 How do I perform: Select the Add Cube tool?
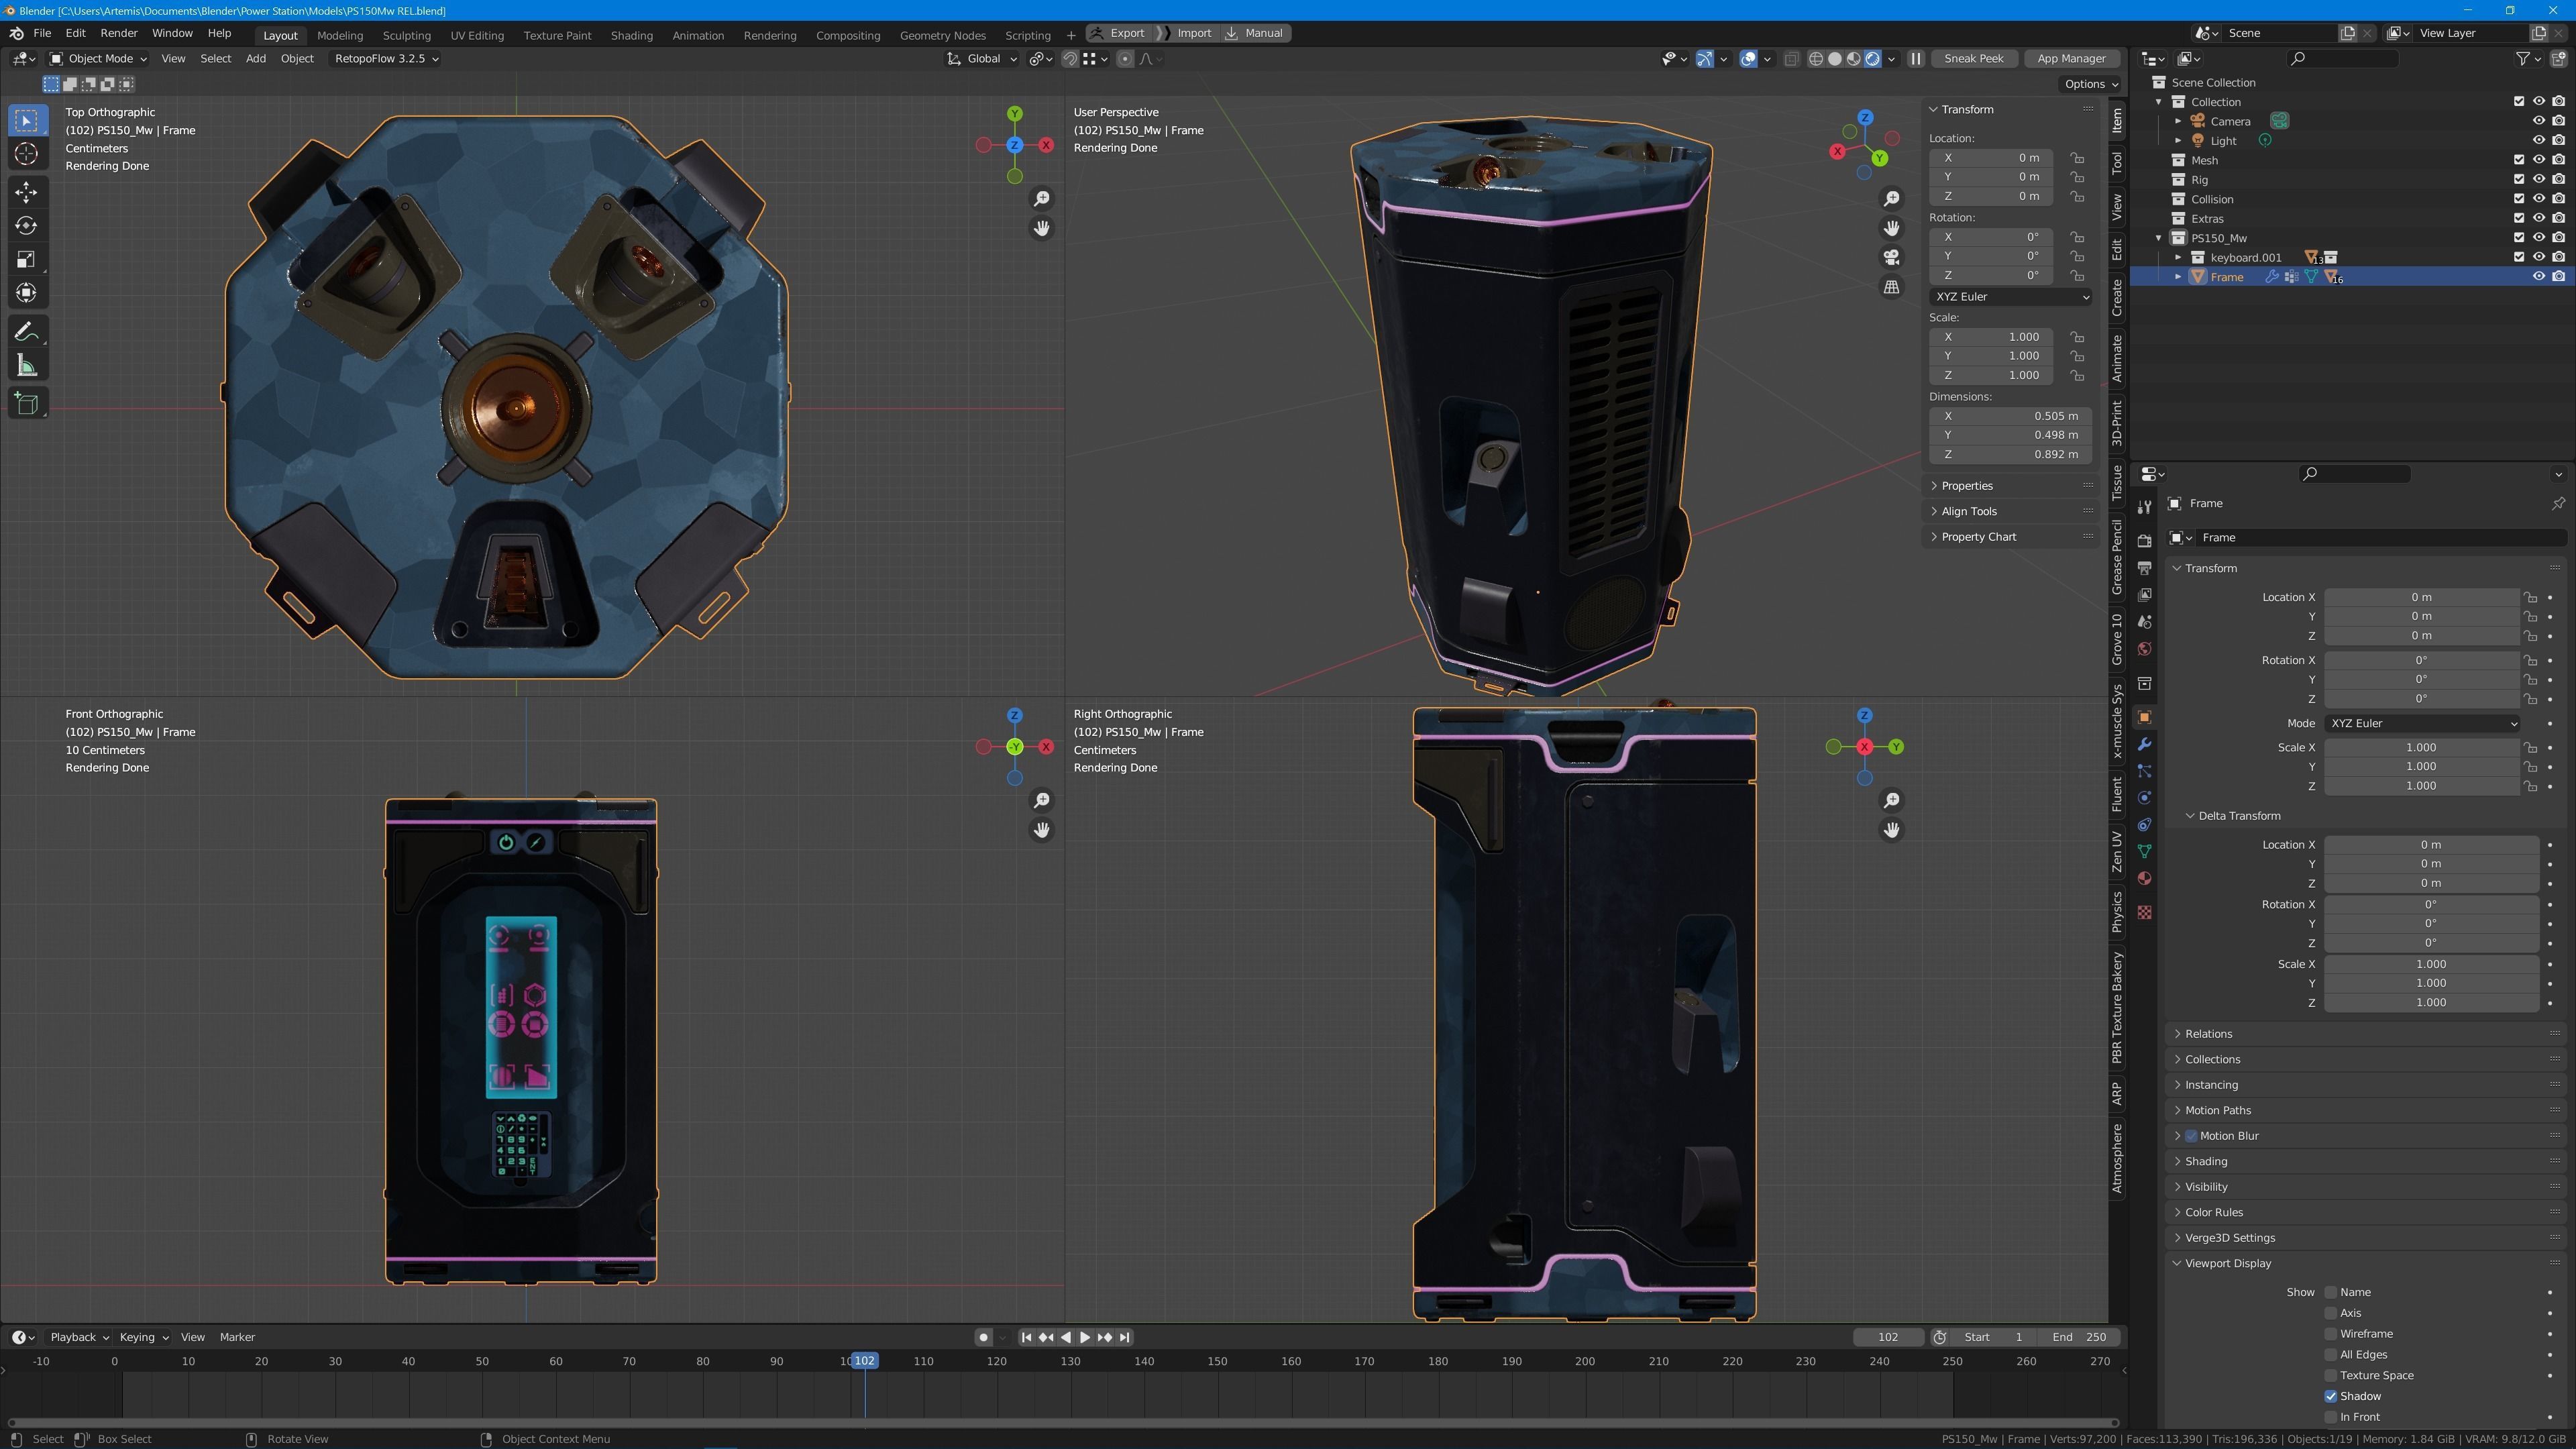(27, 404)
